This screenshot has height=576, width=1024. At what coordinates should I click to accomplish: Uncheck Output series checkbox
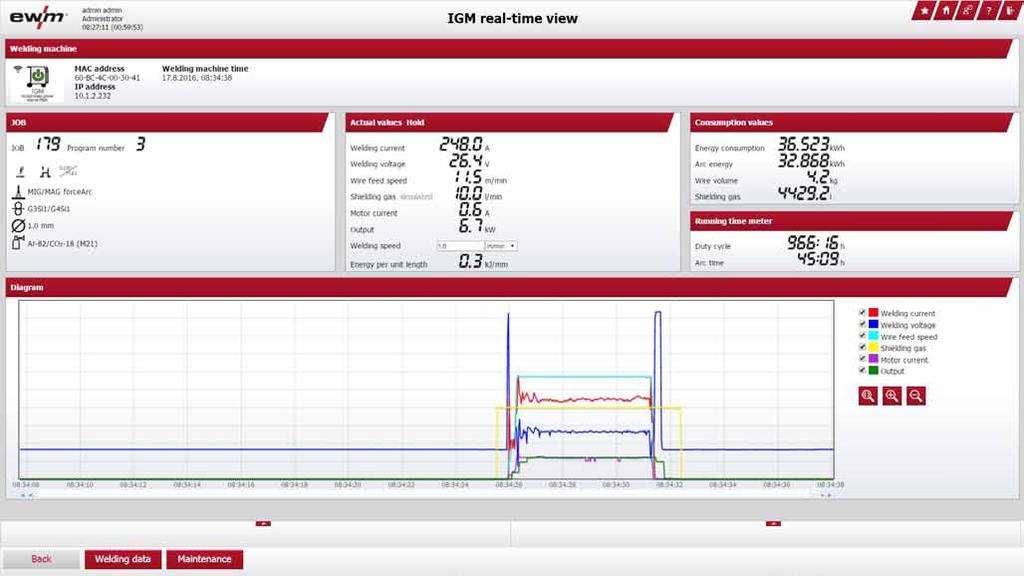(862, 370)
